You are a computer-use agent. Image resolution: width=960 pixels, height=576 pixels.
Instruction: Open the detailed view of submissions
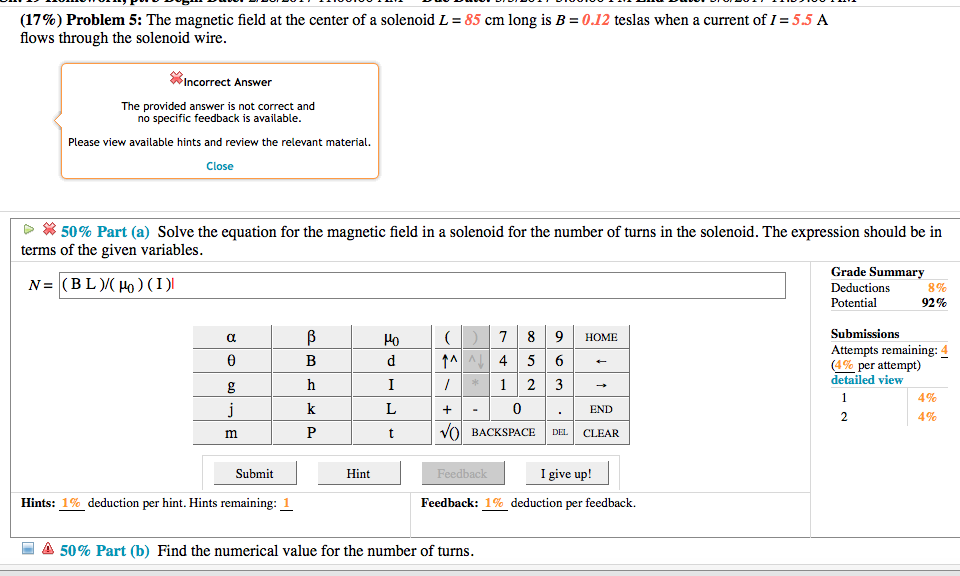[867, 380]
